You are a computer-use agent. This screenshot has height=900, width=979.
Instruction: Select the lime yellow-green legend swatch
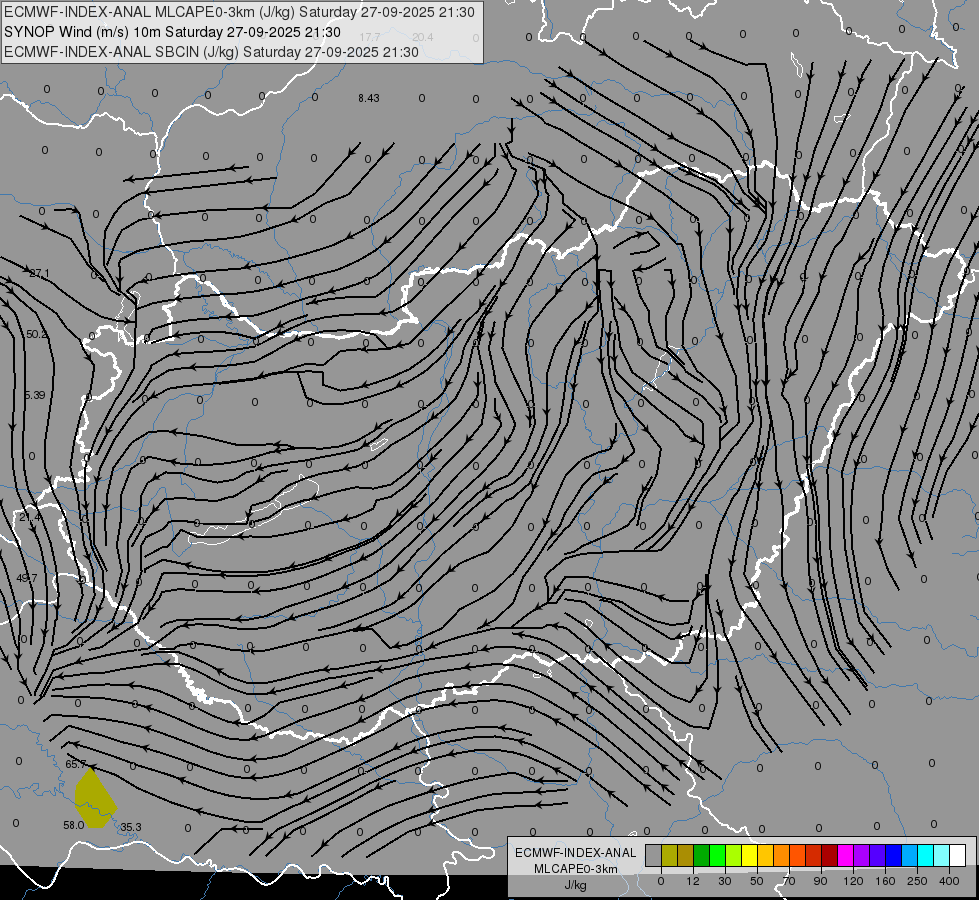click(x=734, y=855)
